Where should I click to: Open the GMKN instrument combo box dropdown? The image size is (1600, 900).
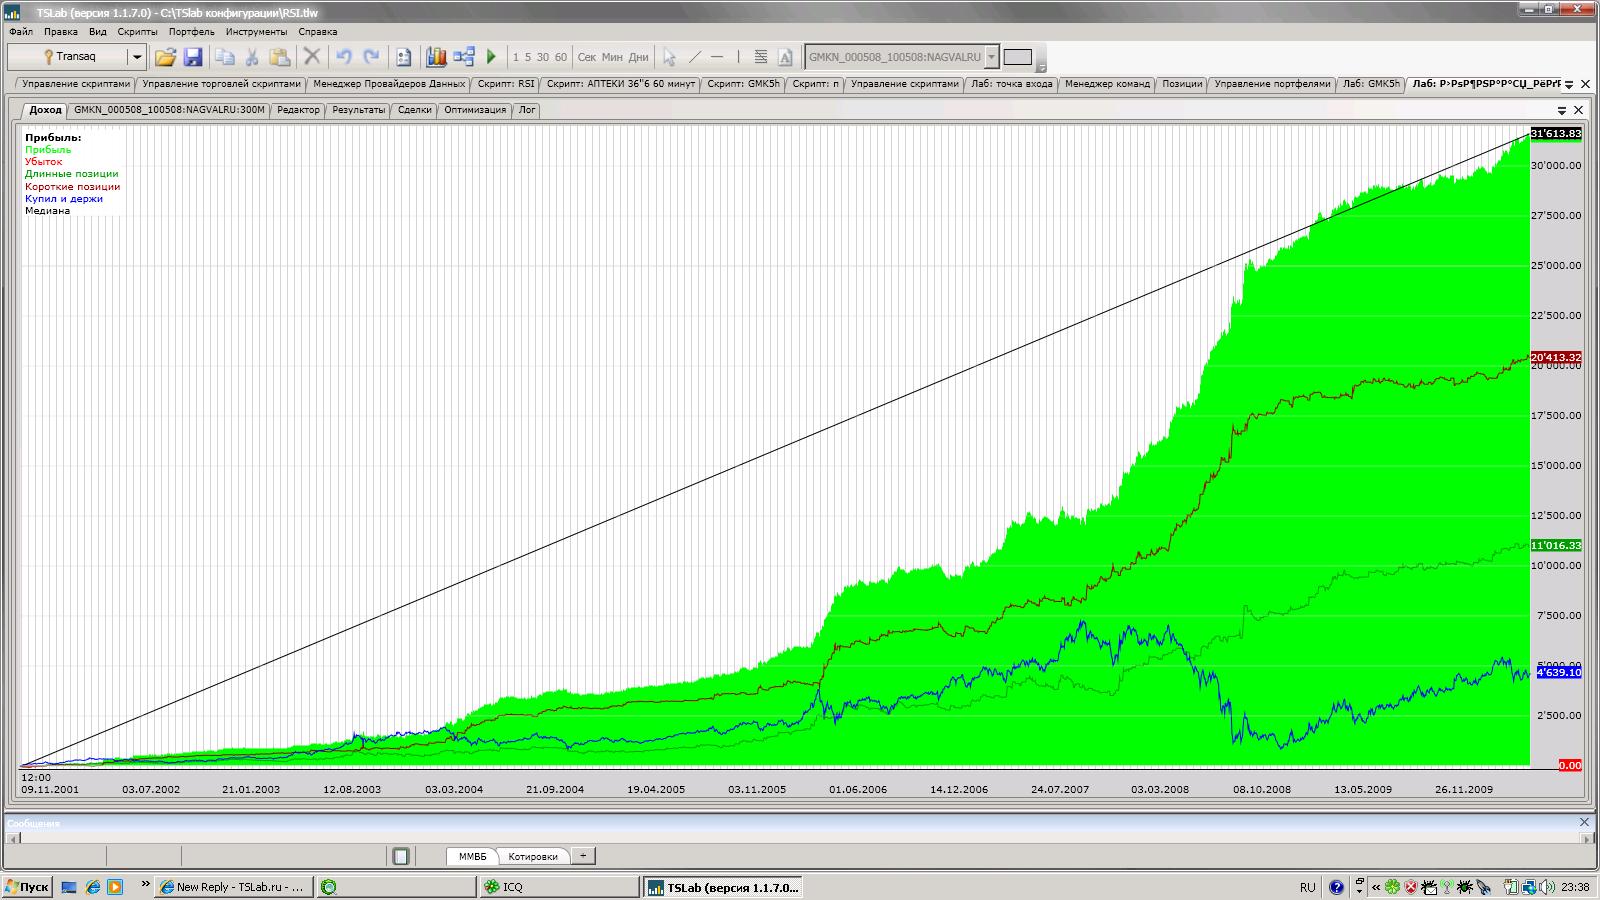tap(991, 57)
